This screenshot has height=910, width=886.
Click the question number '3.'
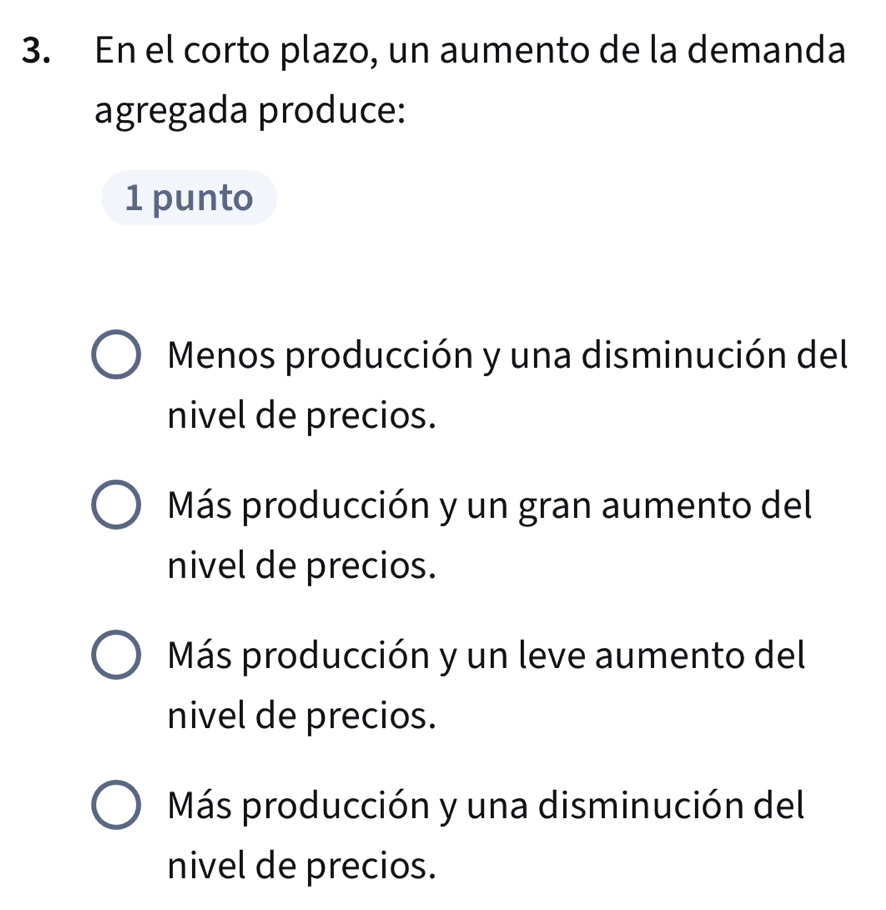pos(37,49)
